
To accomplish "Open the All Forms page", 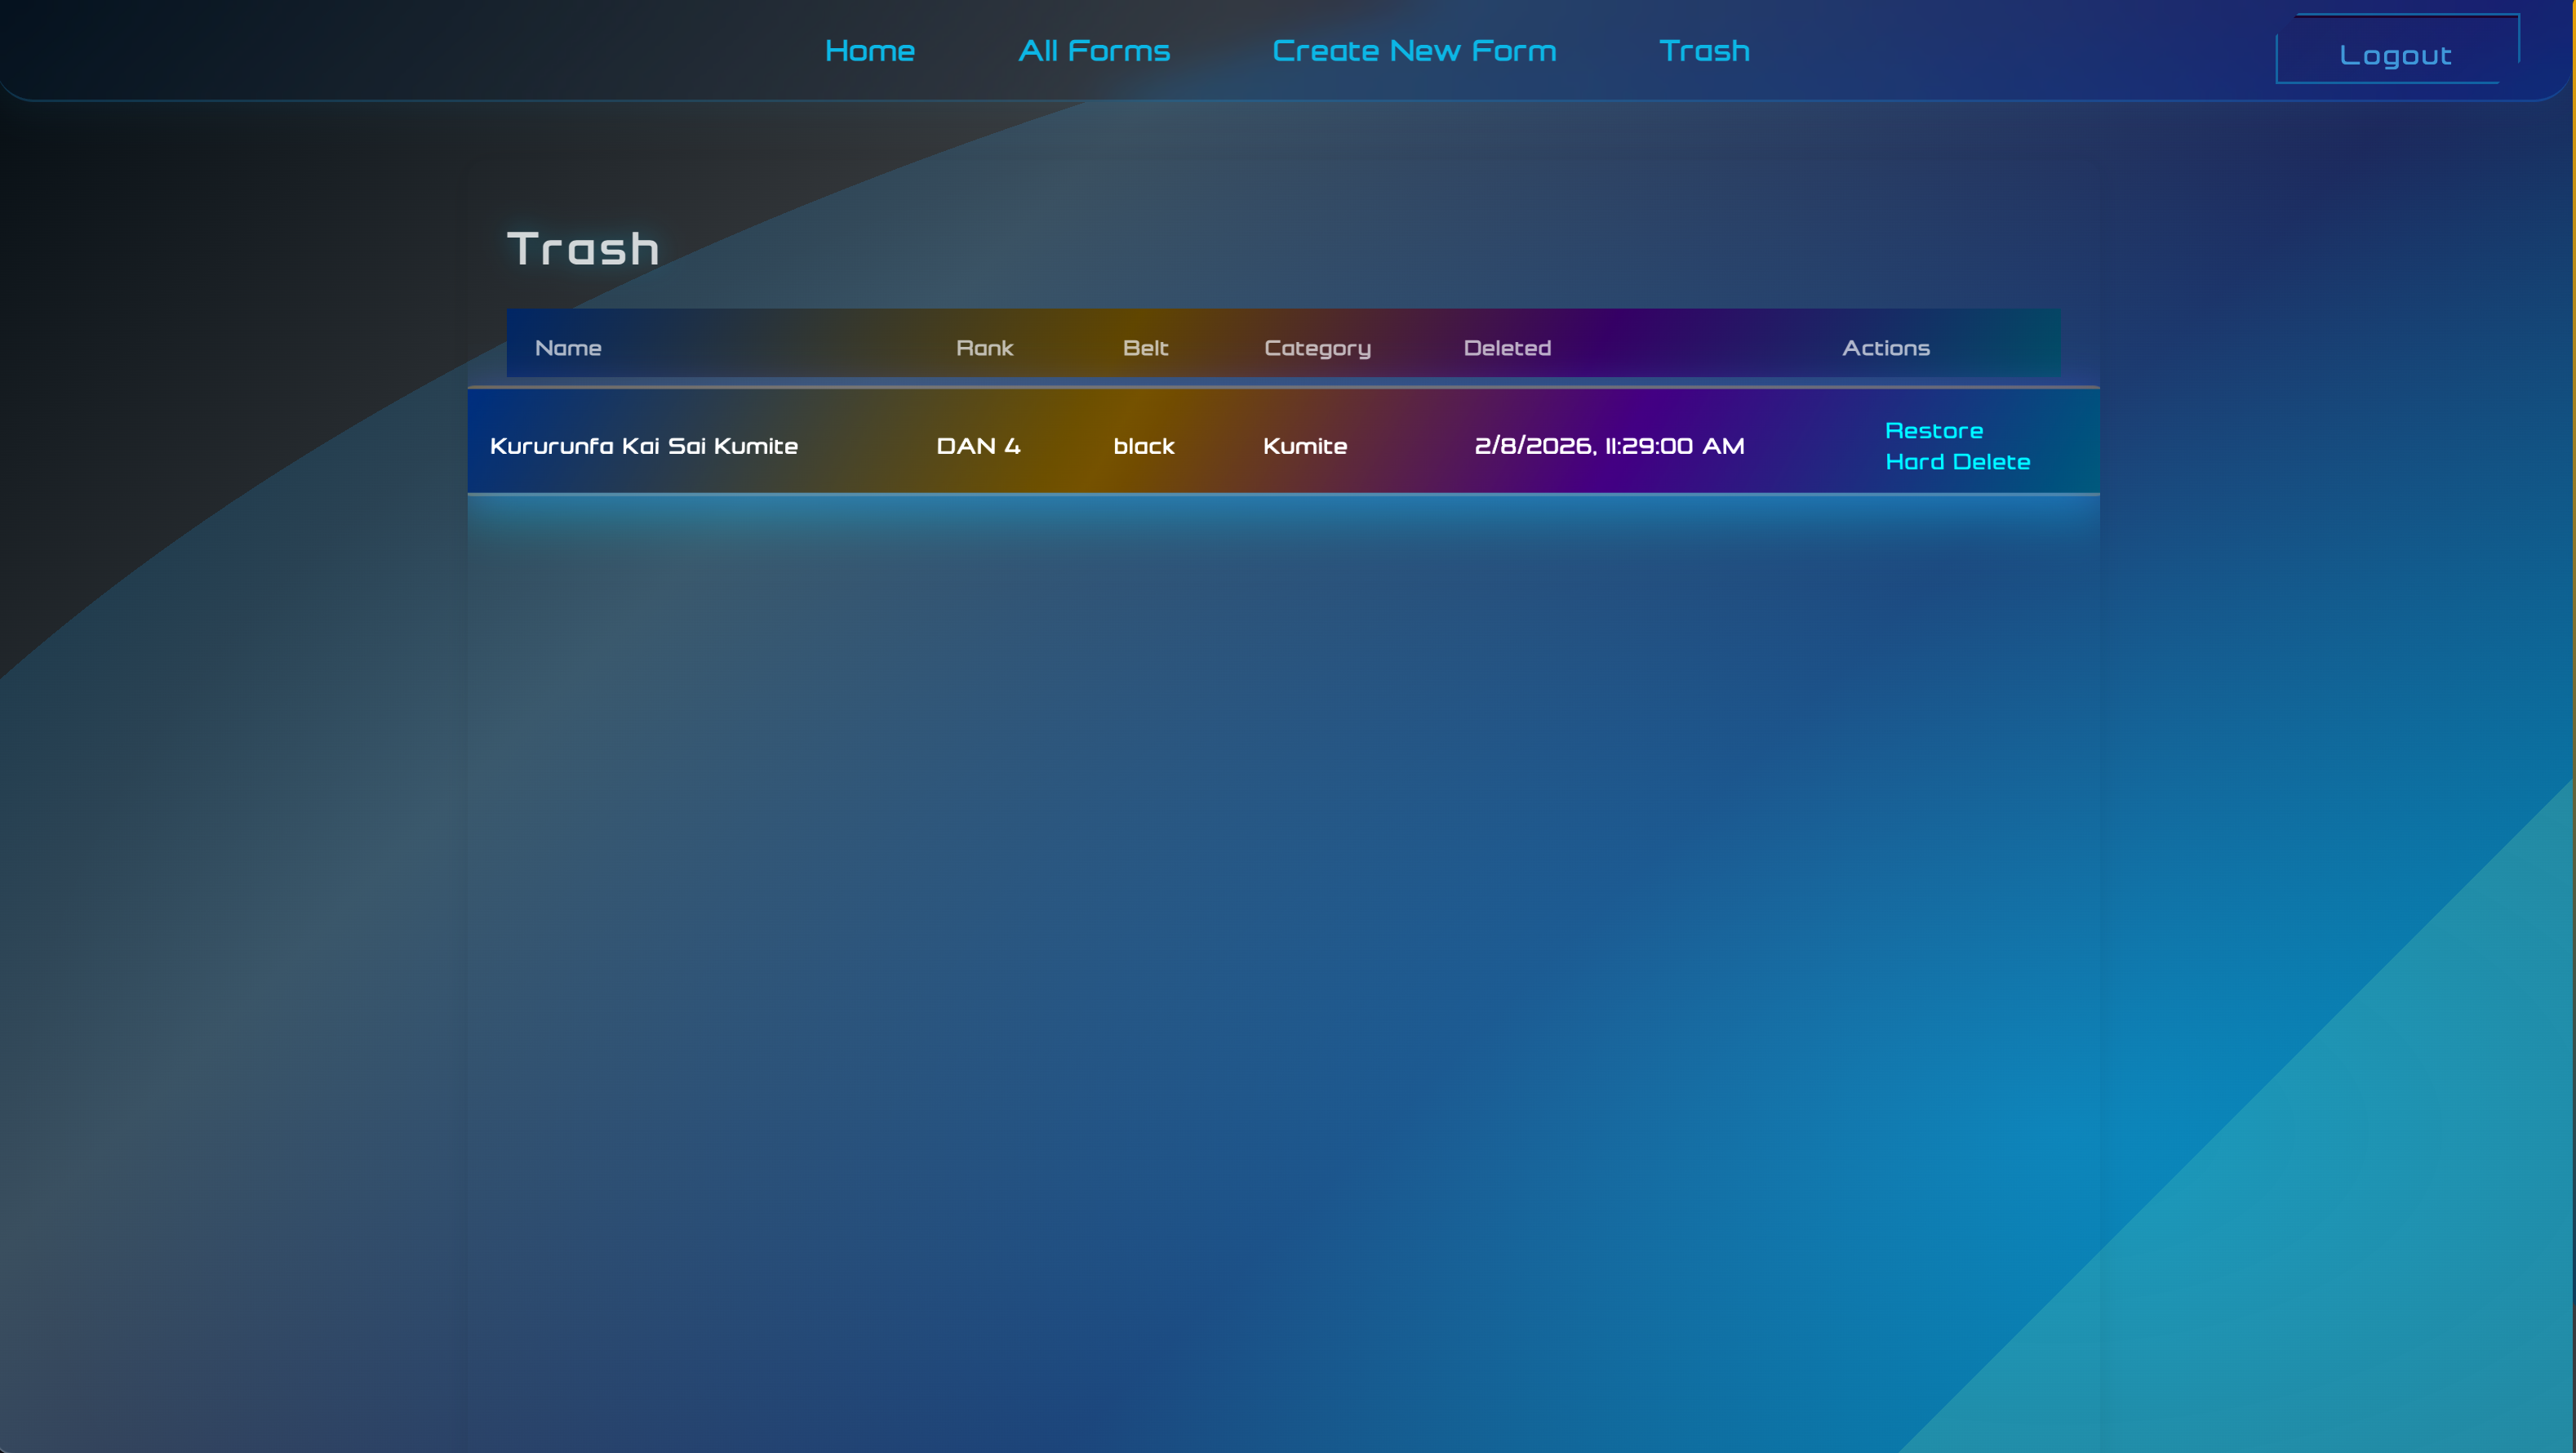I will tap(1094, 51).
